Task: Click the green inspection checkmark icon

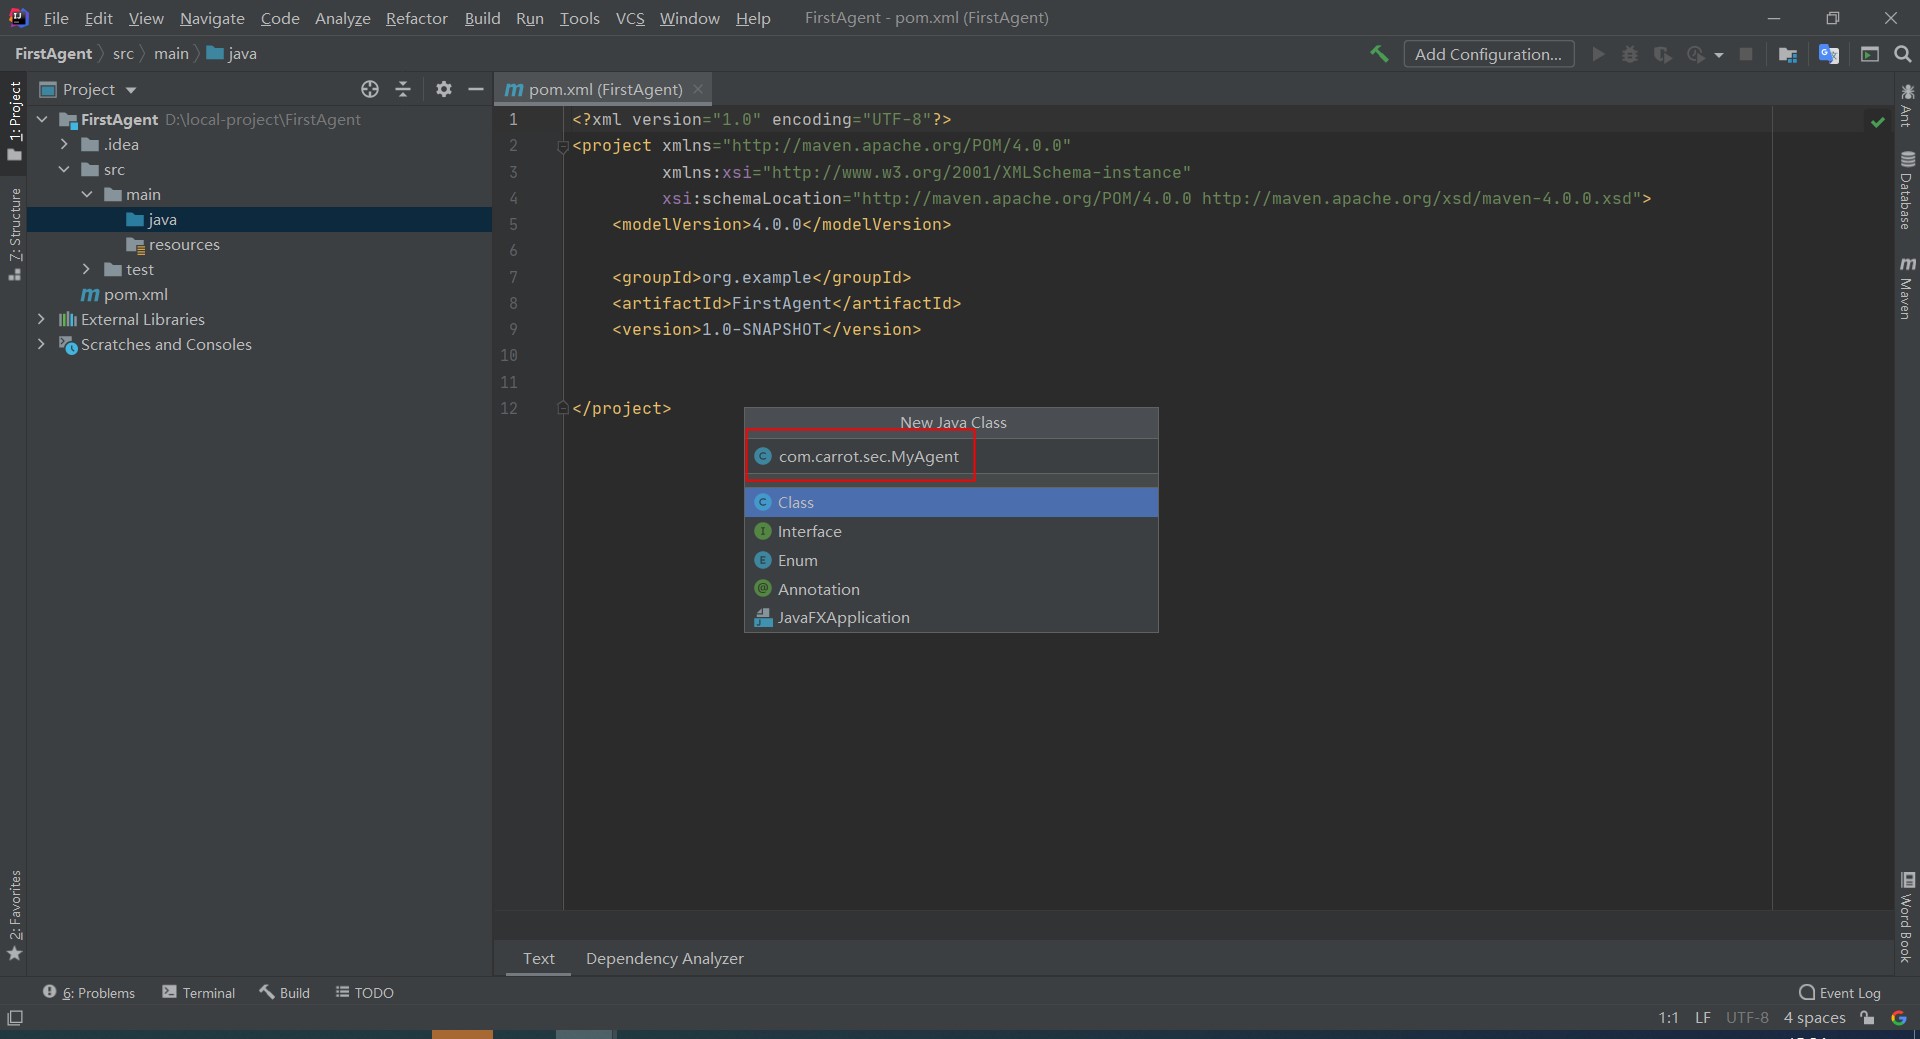Action: [1877, 121]
